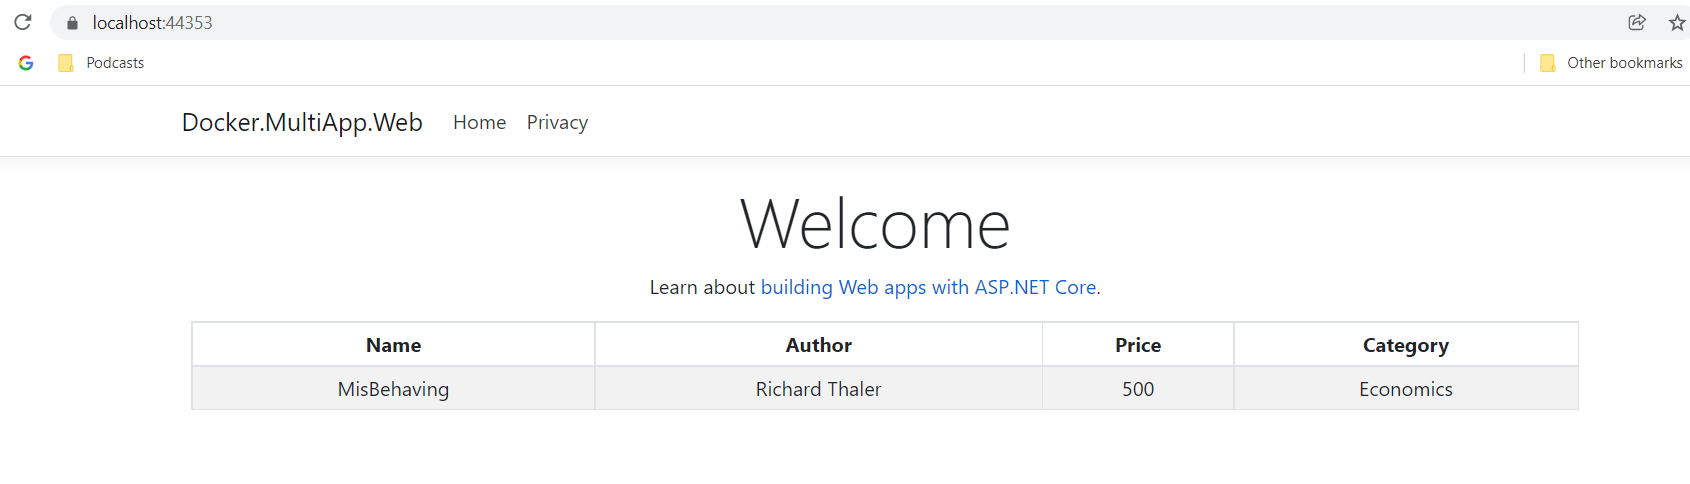Viewport: 1690px width, 484px height.
Task: Click the Category column header
Action: click(1406, 345)
